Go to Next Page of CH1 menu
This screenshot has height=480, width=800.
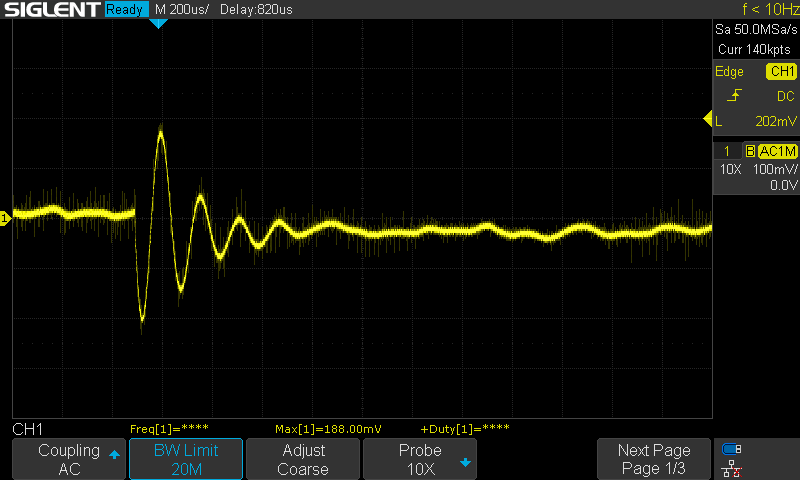click(654, 459)
